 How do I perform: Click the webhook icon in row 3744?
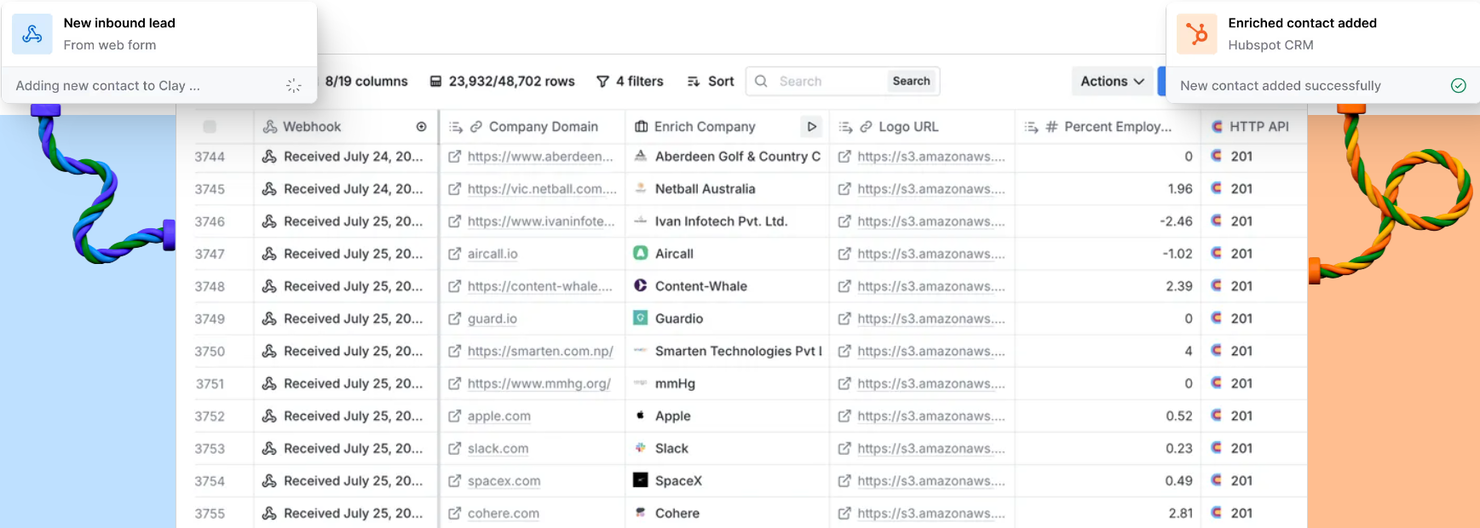pyautogui.click(x=269, y=157)
